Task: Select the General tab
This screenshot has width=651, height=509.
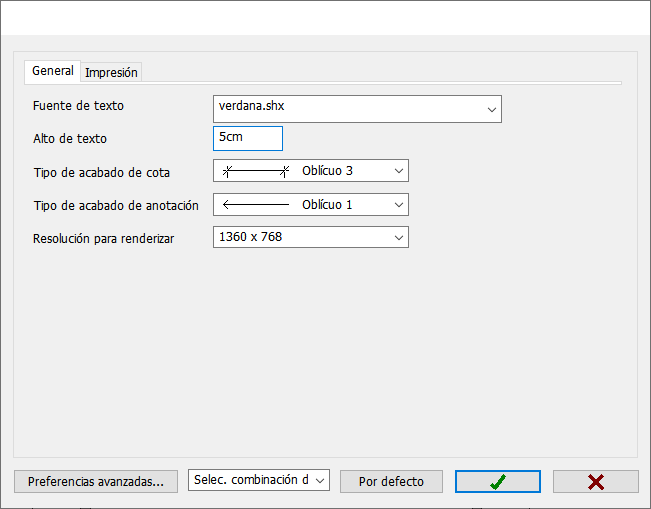Action: click(53, 71)
